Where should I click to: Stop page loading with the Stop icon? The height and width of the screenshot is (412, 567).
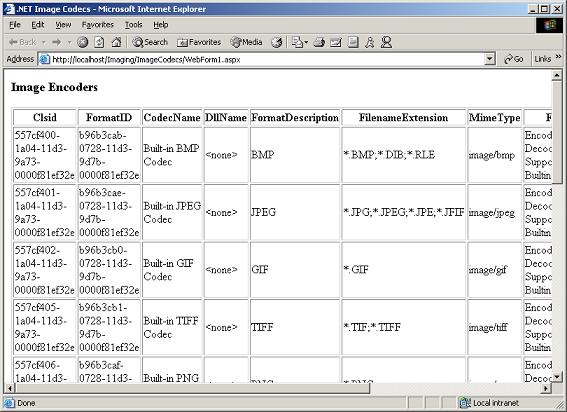tap(82, 42)
